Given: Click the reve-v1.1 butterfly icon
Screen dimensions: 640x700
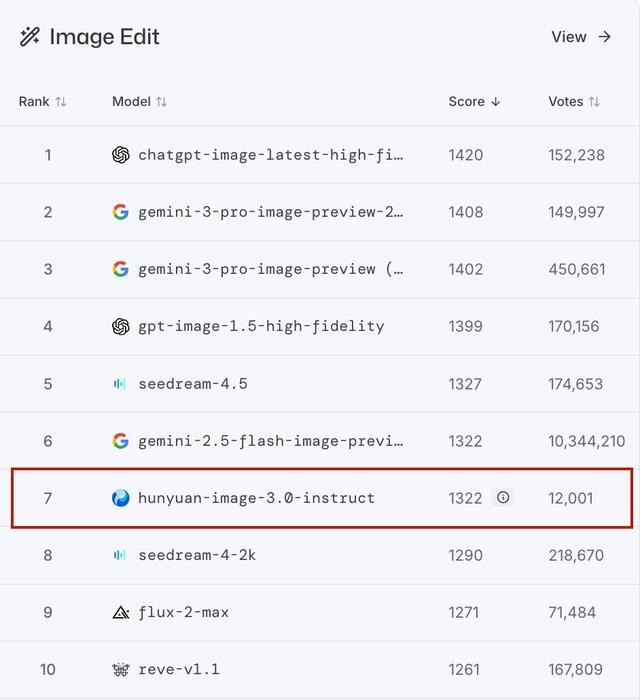Looking at the screenshot, I should pyautogui.click(x=121, y=669).
